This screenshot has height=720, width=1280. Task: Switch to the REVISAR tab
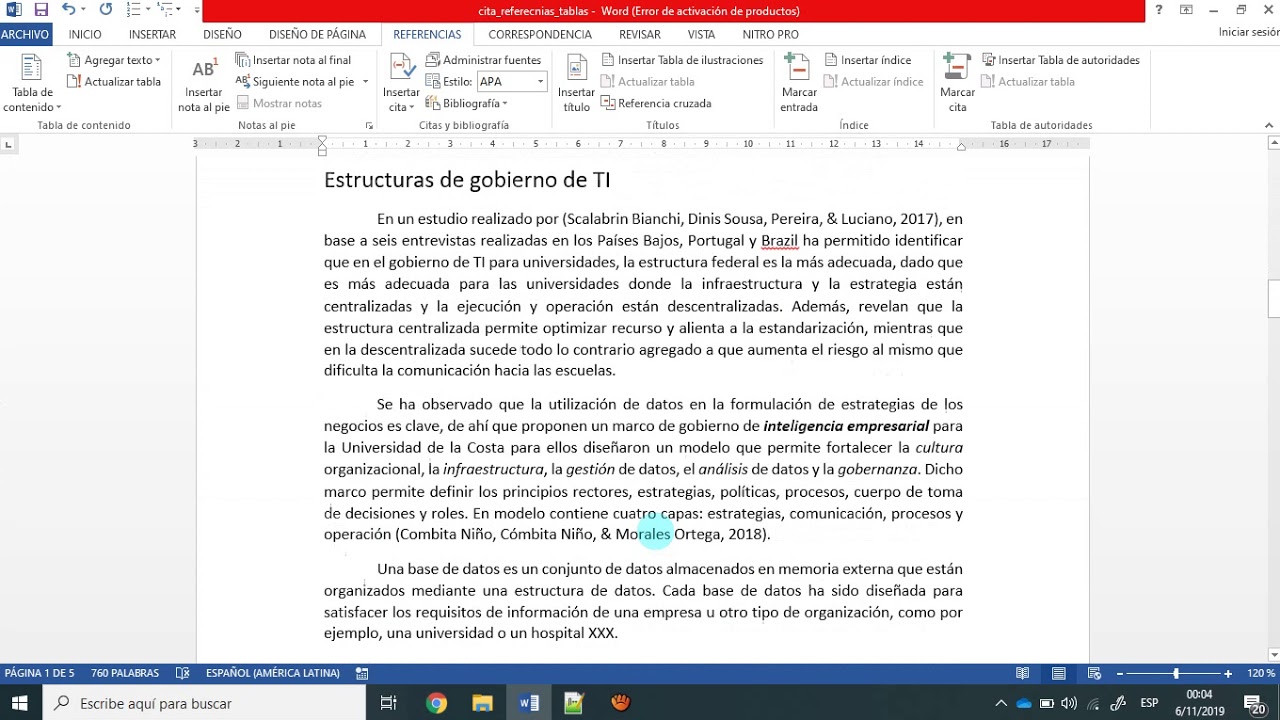click(x=640, y=34)
